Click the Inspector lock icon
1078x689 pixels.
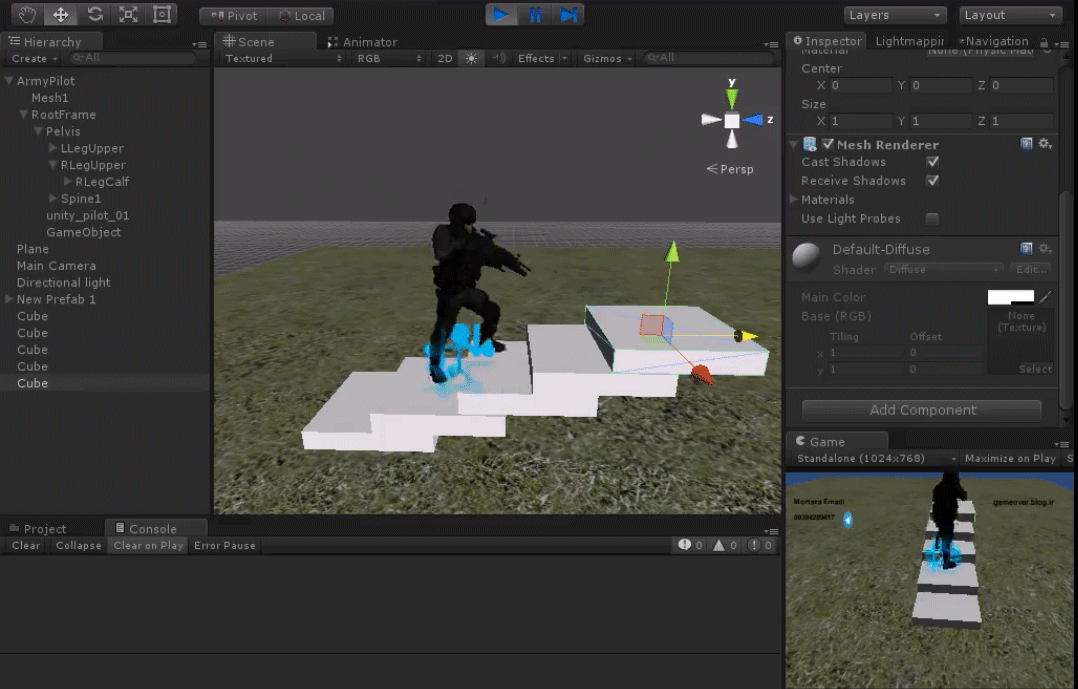pos(1044,43)
